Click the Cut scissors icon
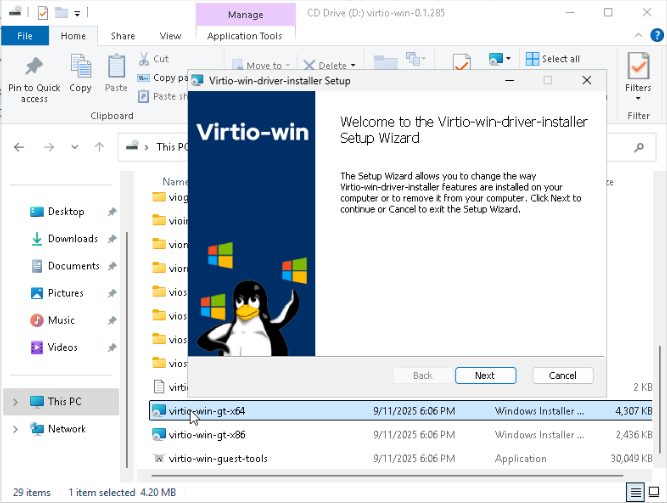This screenshot has width=667, height=503. (x=144, y=59)
